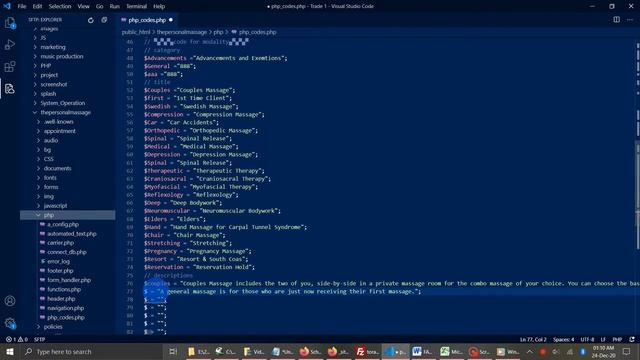
Task: Open the SFTP Explorer activity icon
Action: (10, 89)
